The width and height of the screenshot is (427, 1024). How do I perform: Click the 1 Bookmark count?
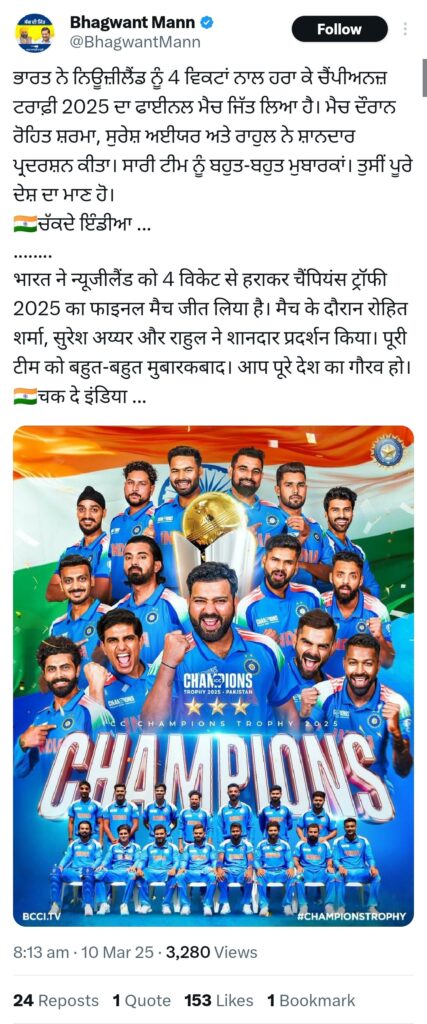tap(311, 1000)
